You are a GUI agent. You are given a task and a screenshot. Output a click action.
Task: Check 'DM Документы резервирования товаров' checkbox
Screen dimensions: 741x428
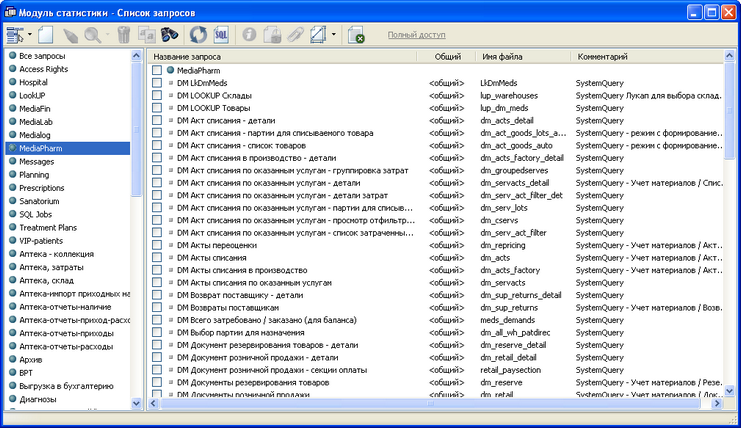tap(157, 382)
